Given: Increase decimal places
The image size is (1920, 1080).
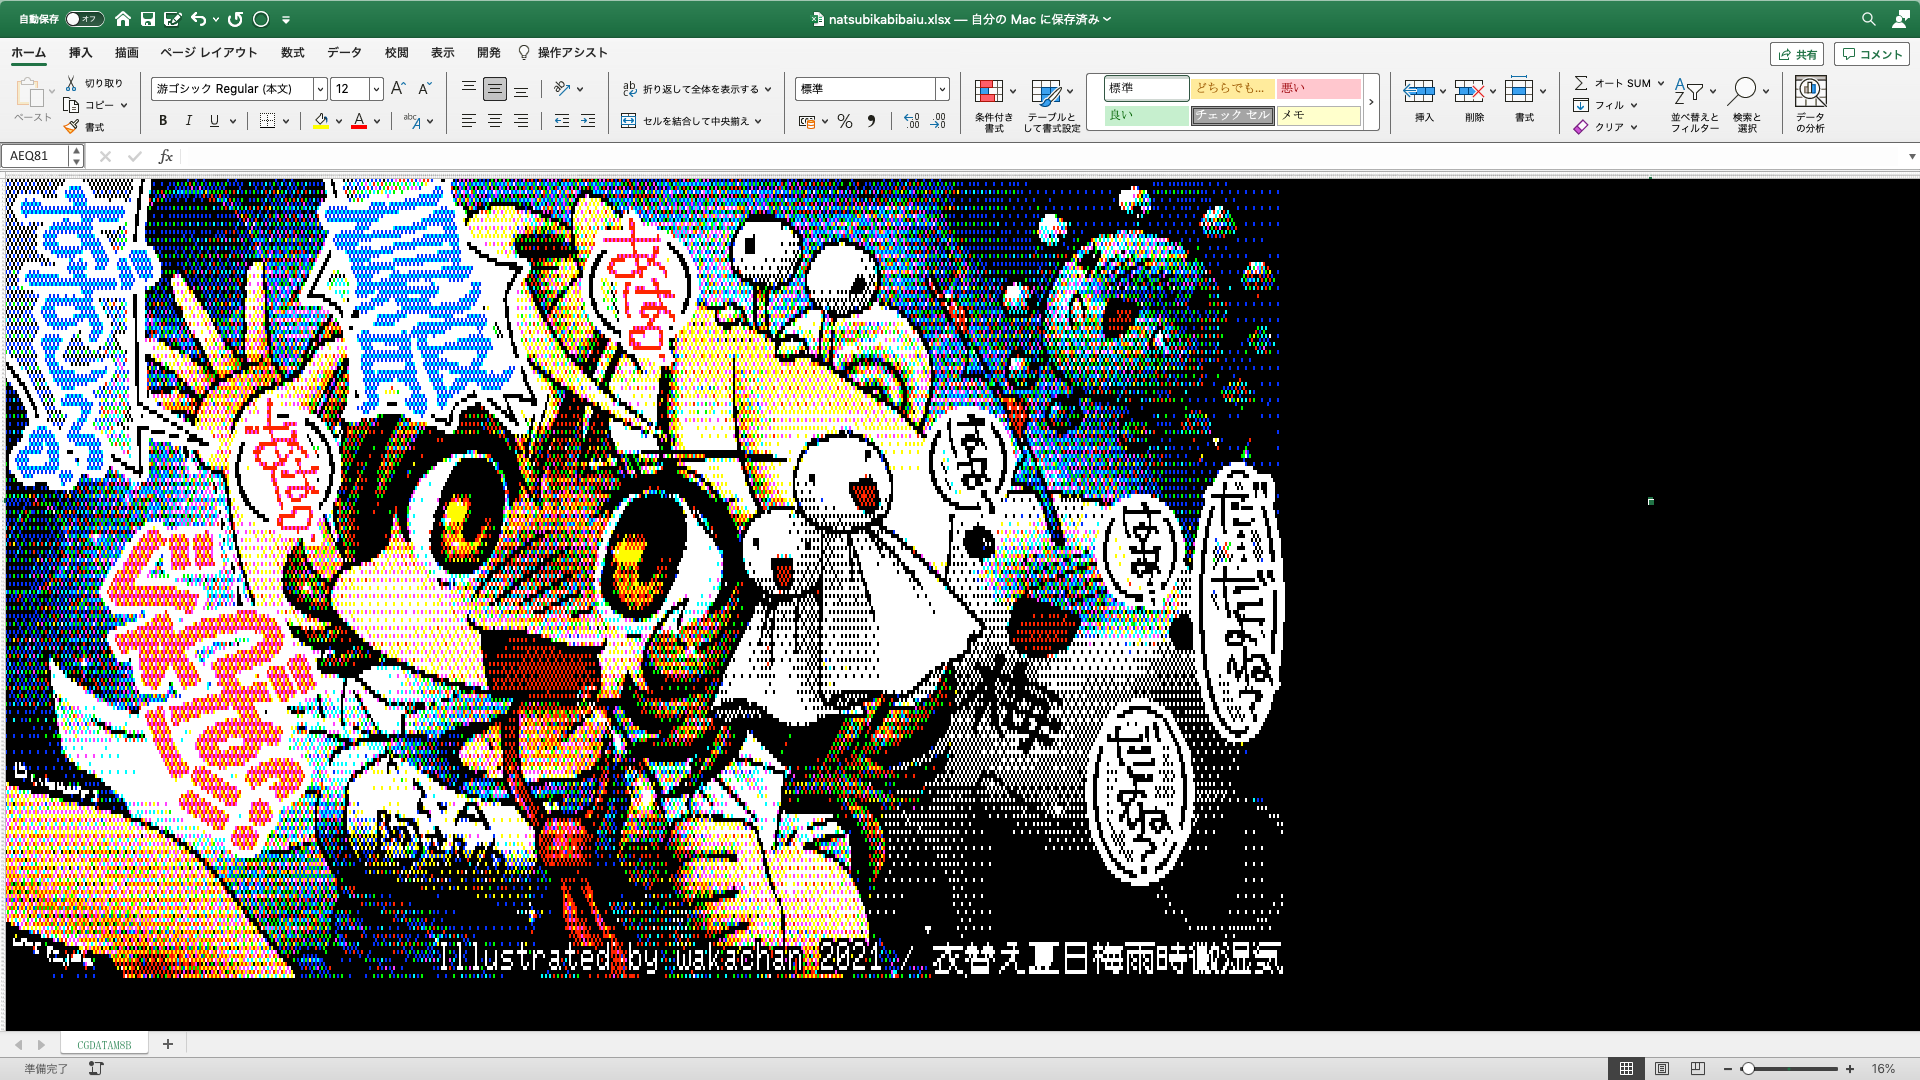Looking at the screenshot, I should [x=911, y=121].
